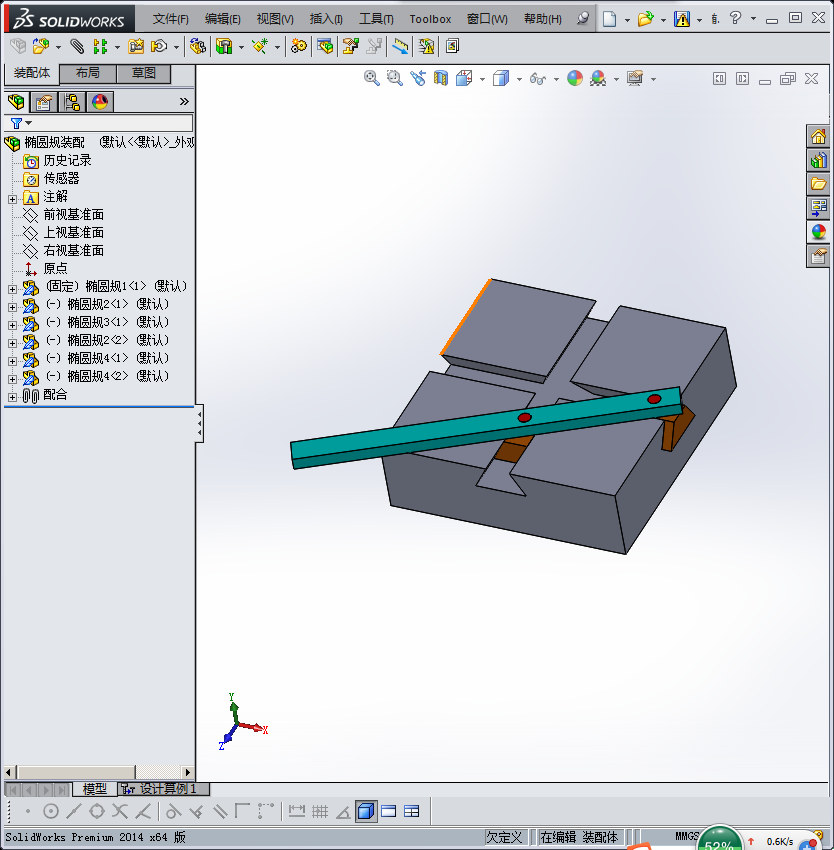Open the PropertyManager tab icon
Screen dimensions: 834x850
point(43,102)
